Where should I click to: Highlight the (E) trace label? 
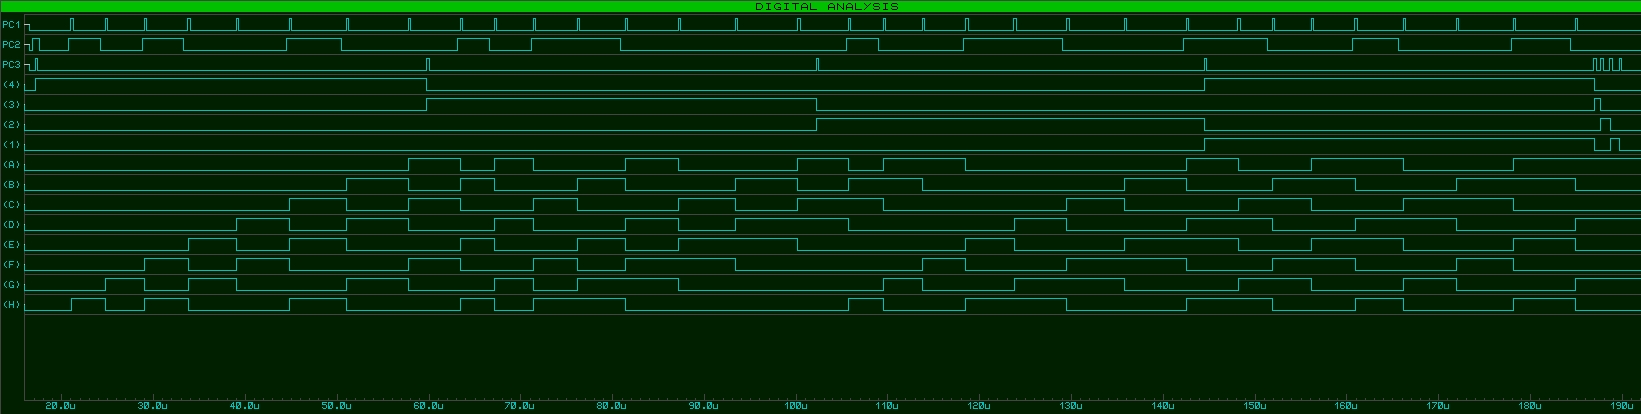pos(11,244)
